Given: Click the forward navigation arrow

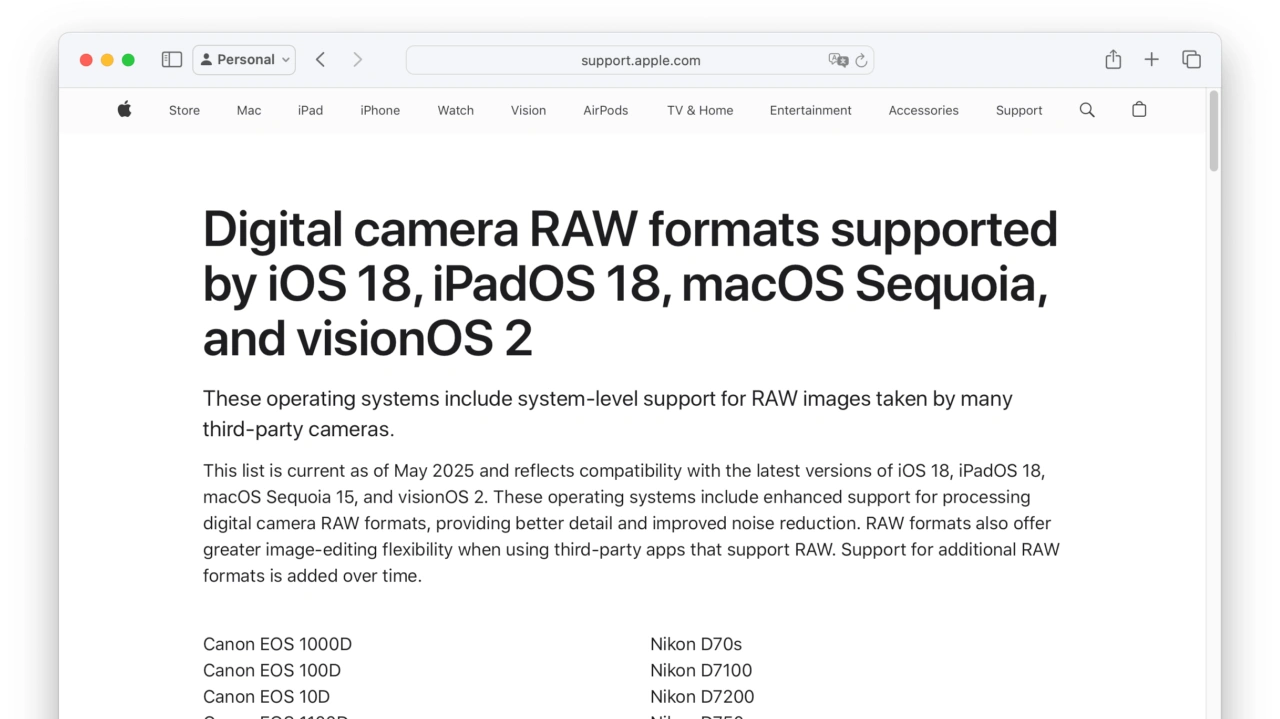Looking at the screenshot, I should coord(357,60).
